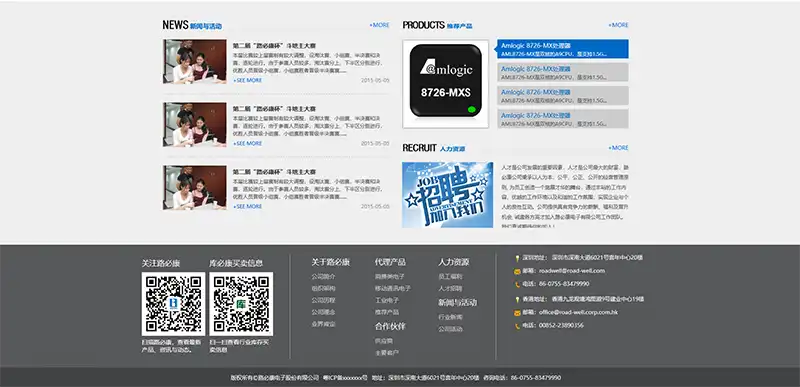Open 员工福利 footer link
The height and width of the screenshot is (387, 800).
[450, 276]
